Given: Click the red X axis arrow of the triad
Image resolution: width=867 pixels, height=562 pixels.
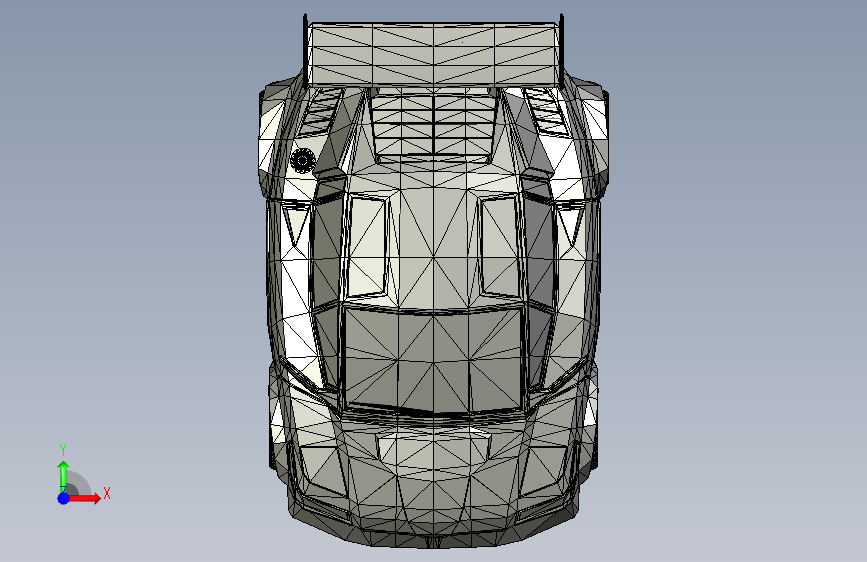Looking at the screenshot, I should click(x=84, y=498).
